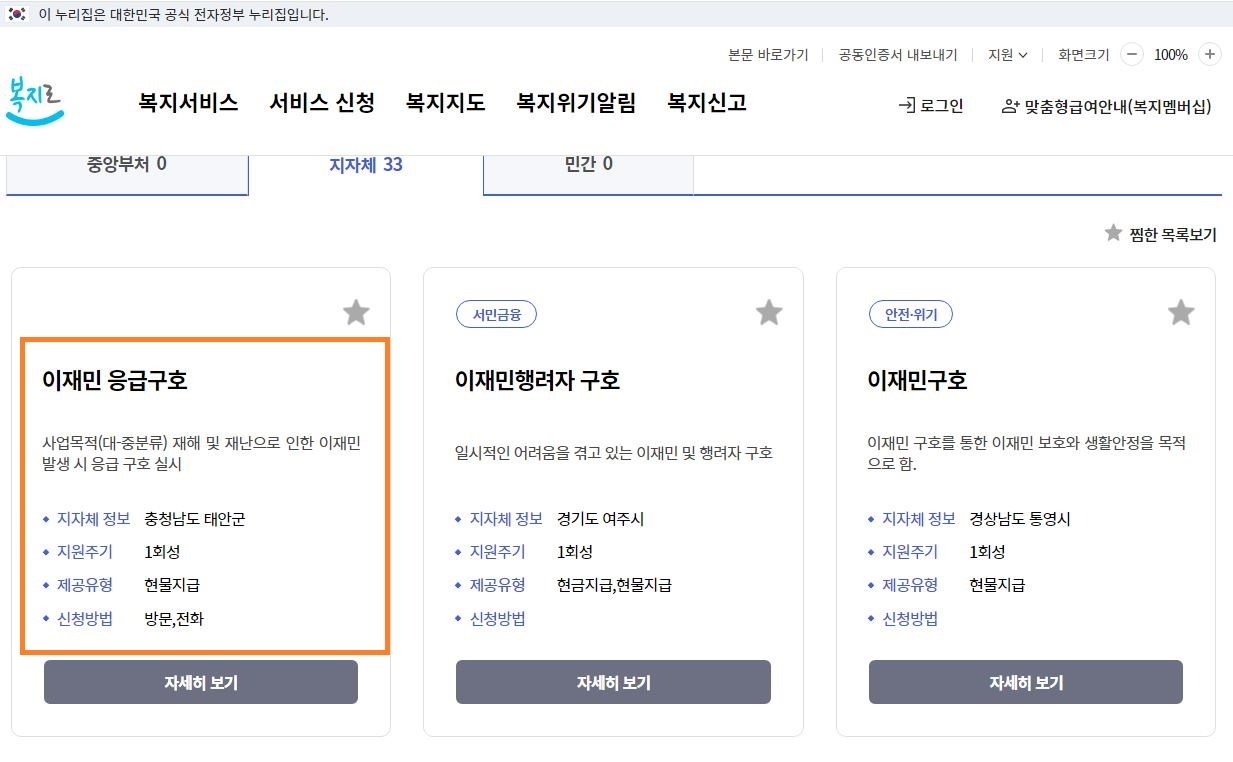This screenshot has height=762, width=1233.
Task: Click the star icon next to 찜한 목록보기
Action: coord(1113,233)
